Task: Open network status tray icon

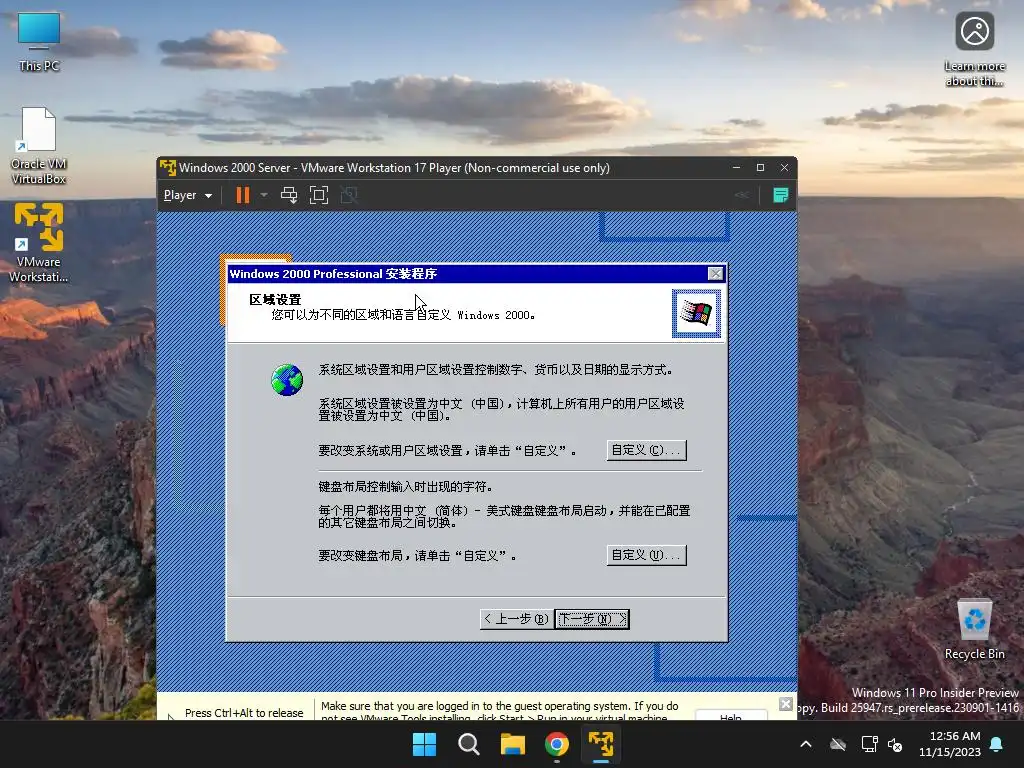Action: pyautogui.click(x=869, y=744)
